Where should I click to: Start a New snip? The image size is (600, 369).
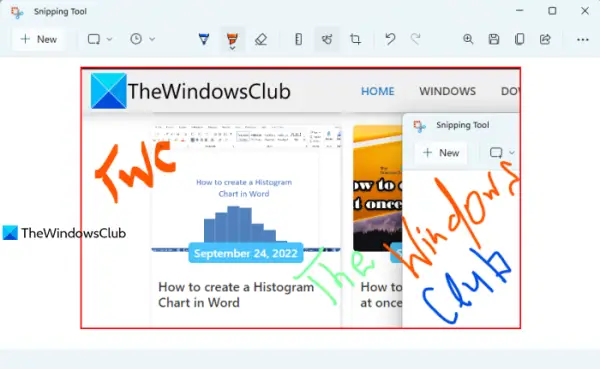(x=38, y=39)
